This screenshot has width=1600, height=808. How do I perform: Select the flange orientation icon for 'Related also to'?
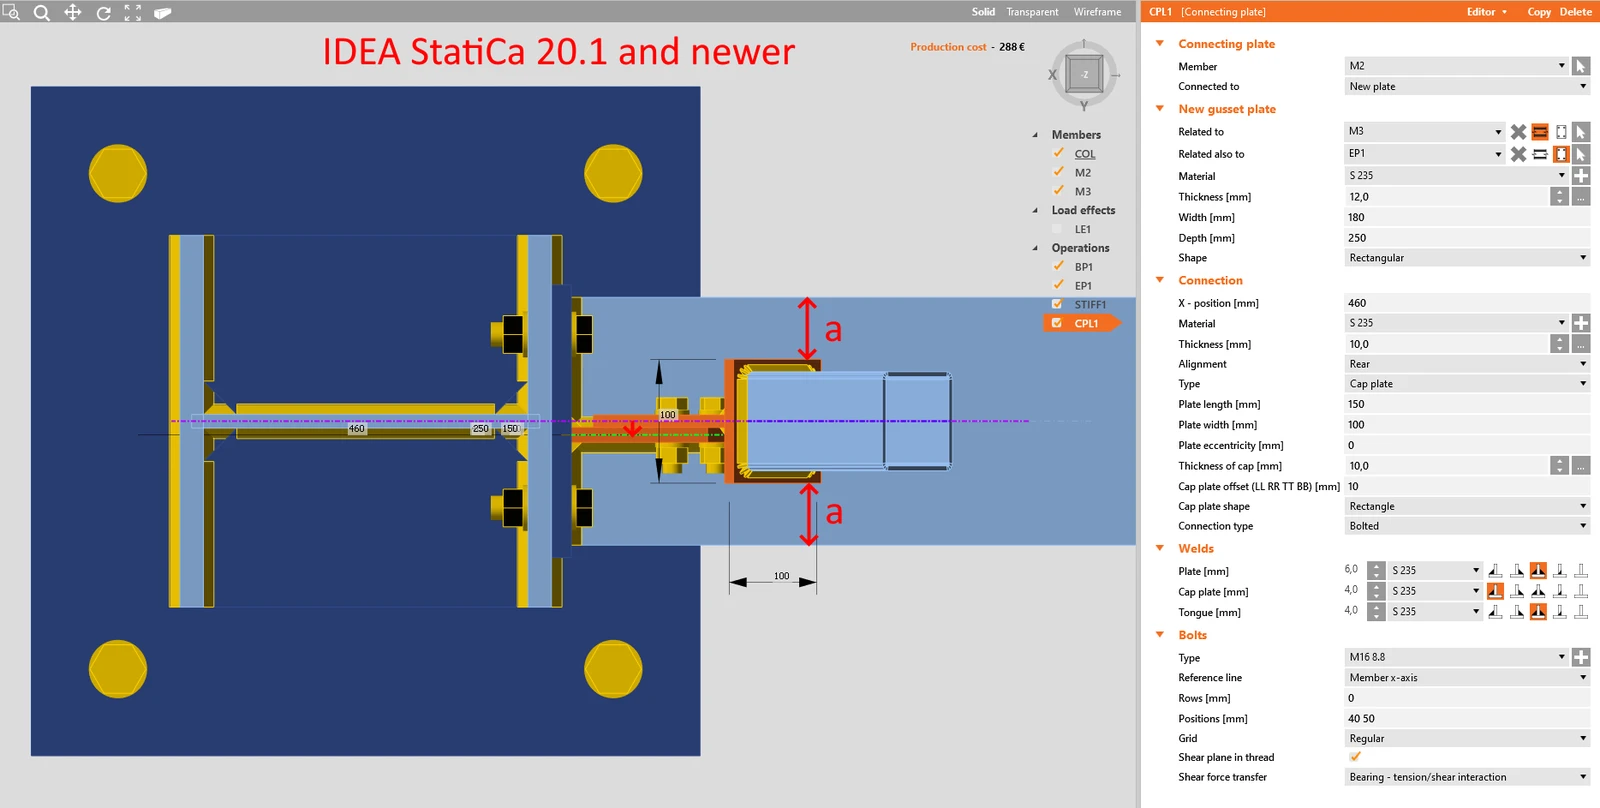point(1540,154)
